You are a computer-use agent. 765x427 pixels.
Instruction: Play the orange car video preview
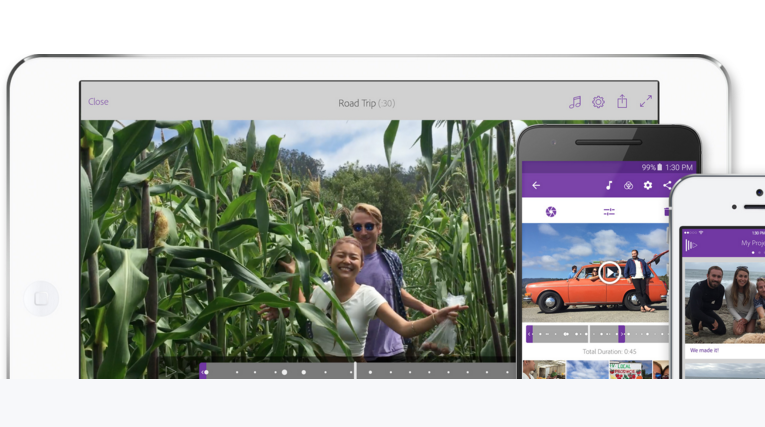pos(610,272)
